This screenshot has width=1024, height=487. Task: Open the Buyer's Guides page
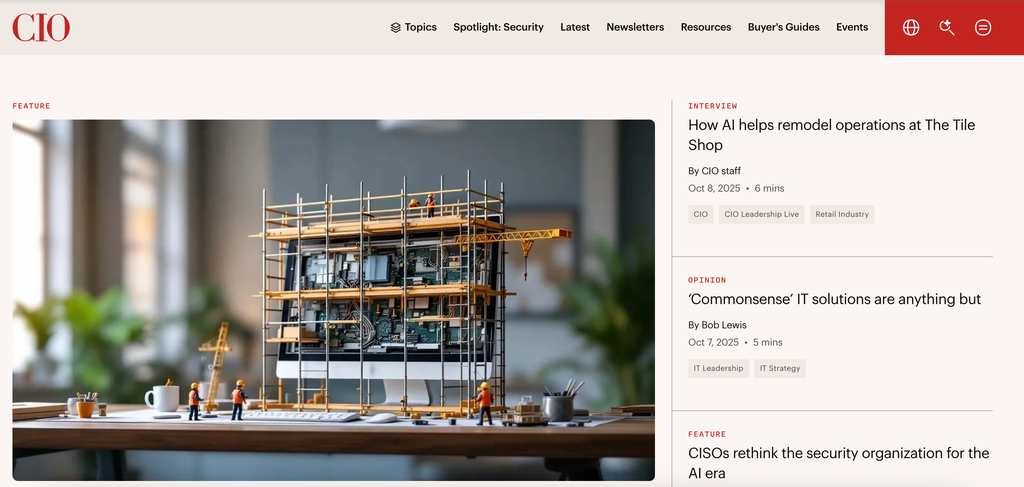783,27
